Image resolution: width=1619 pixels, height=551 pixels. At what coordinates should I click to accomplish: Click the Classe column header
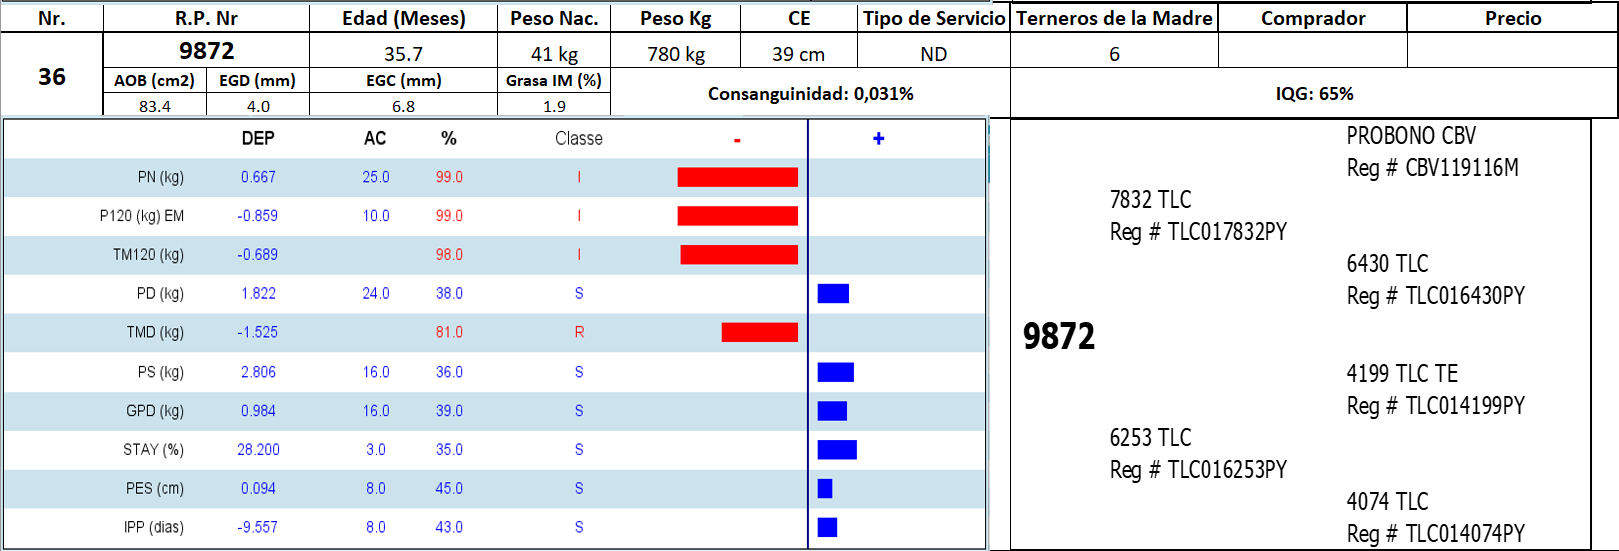pyautogui.click(x=579, y=139)
